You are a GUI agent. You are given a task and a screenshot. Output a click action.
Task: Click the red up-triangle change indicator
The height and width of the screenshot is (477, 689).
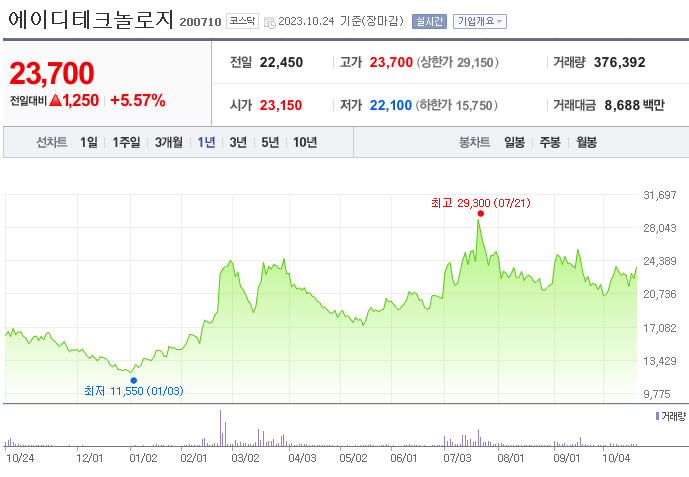[55, 101]
